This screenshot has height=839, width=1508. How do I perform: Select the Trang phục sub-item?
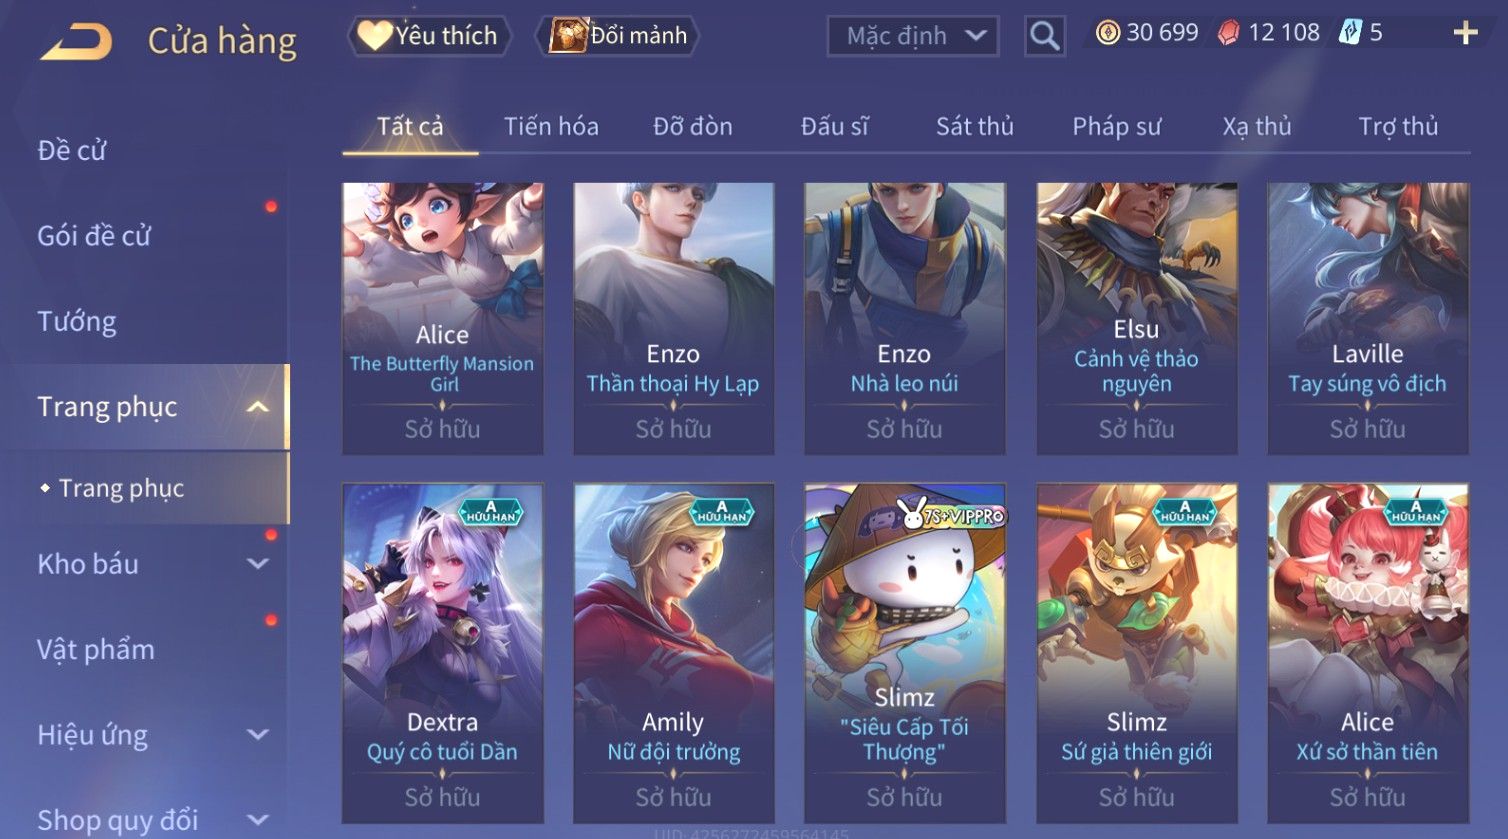[x=121, y=488]
